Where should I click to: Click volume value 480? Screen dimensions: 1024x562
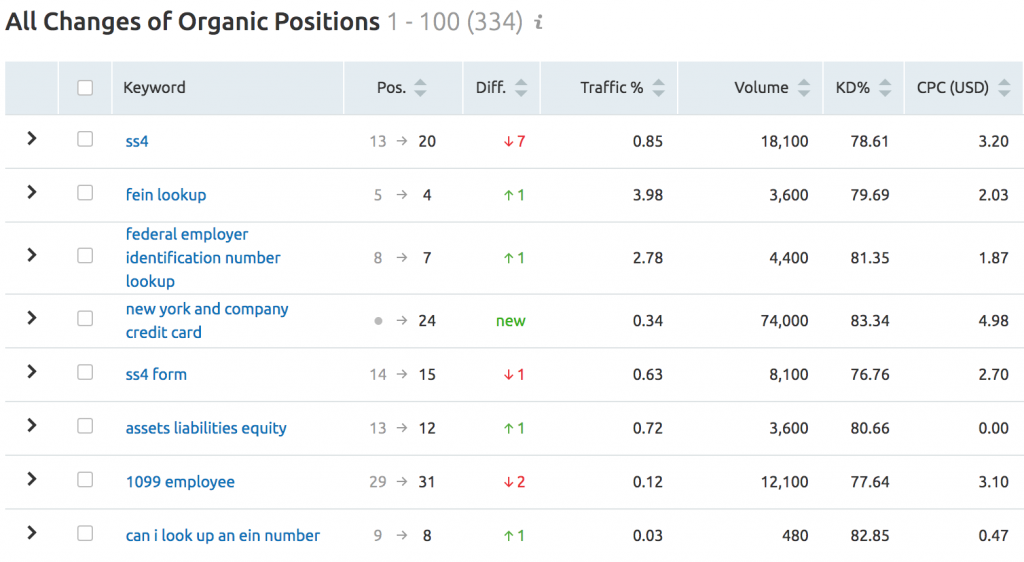[x=795, y=536]
